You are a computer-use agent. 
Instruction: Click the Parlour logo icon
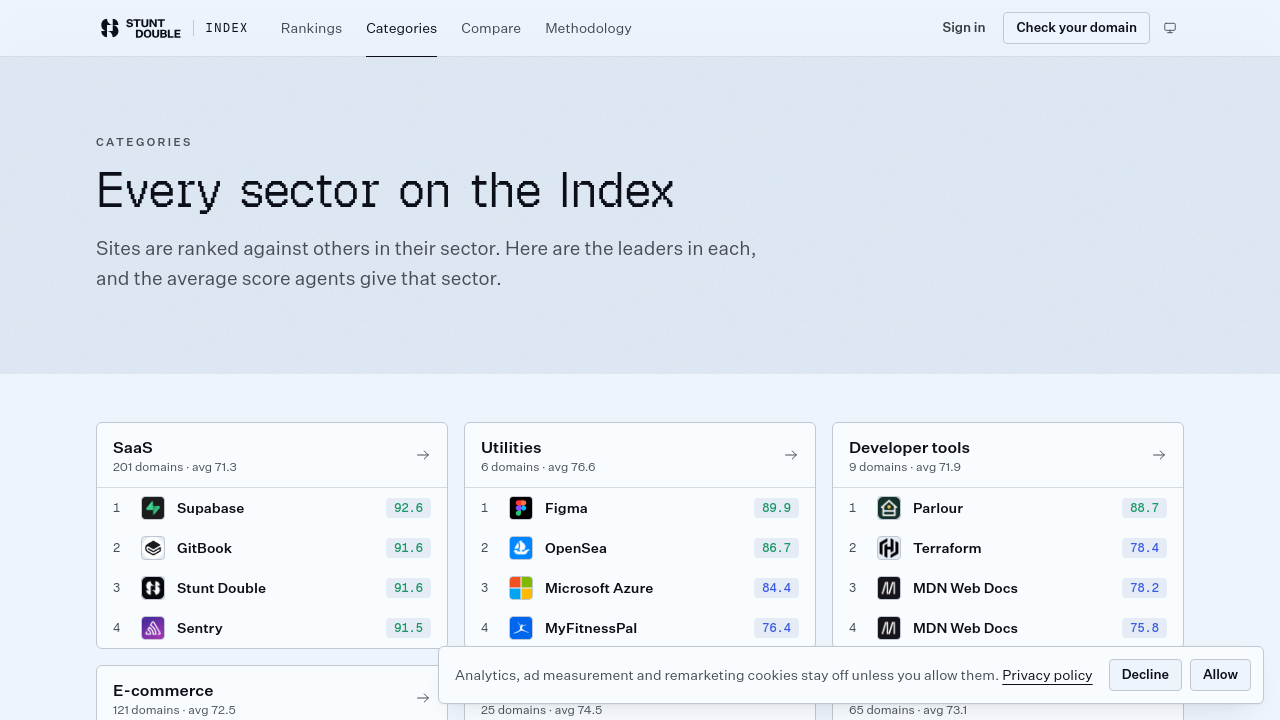[889, 508]
